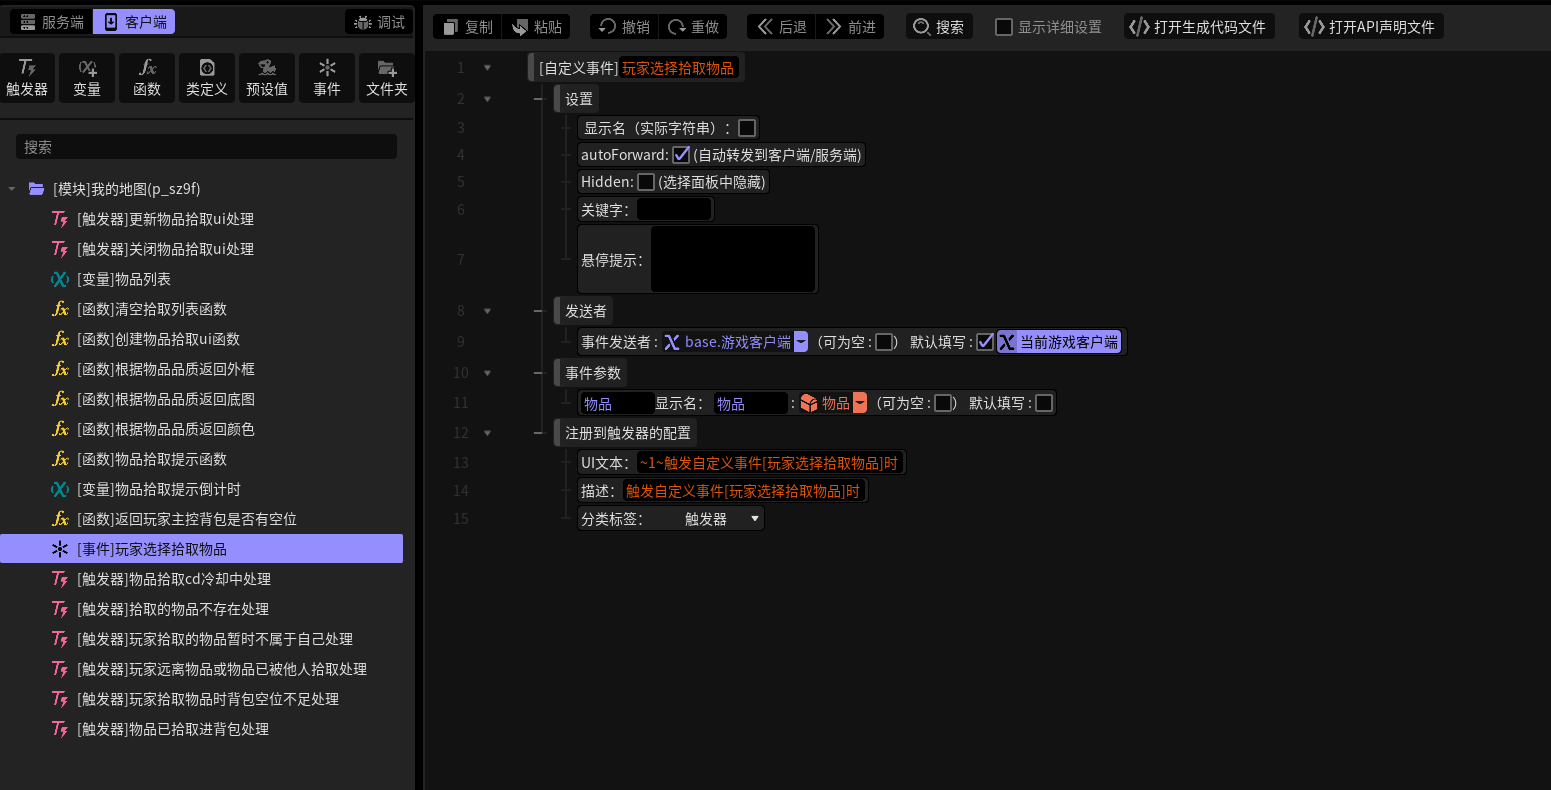Click the 粘贴 paste button
The height and width of the screenshot is (790, 1551).
click(536, 27)
